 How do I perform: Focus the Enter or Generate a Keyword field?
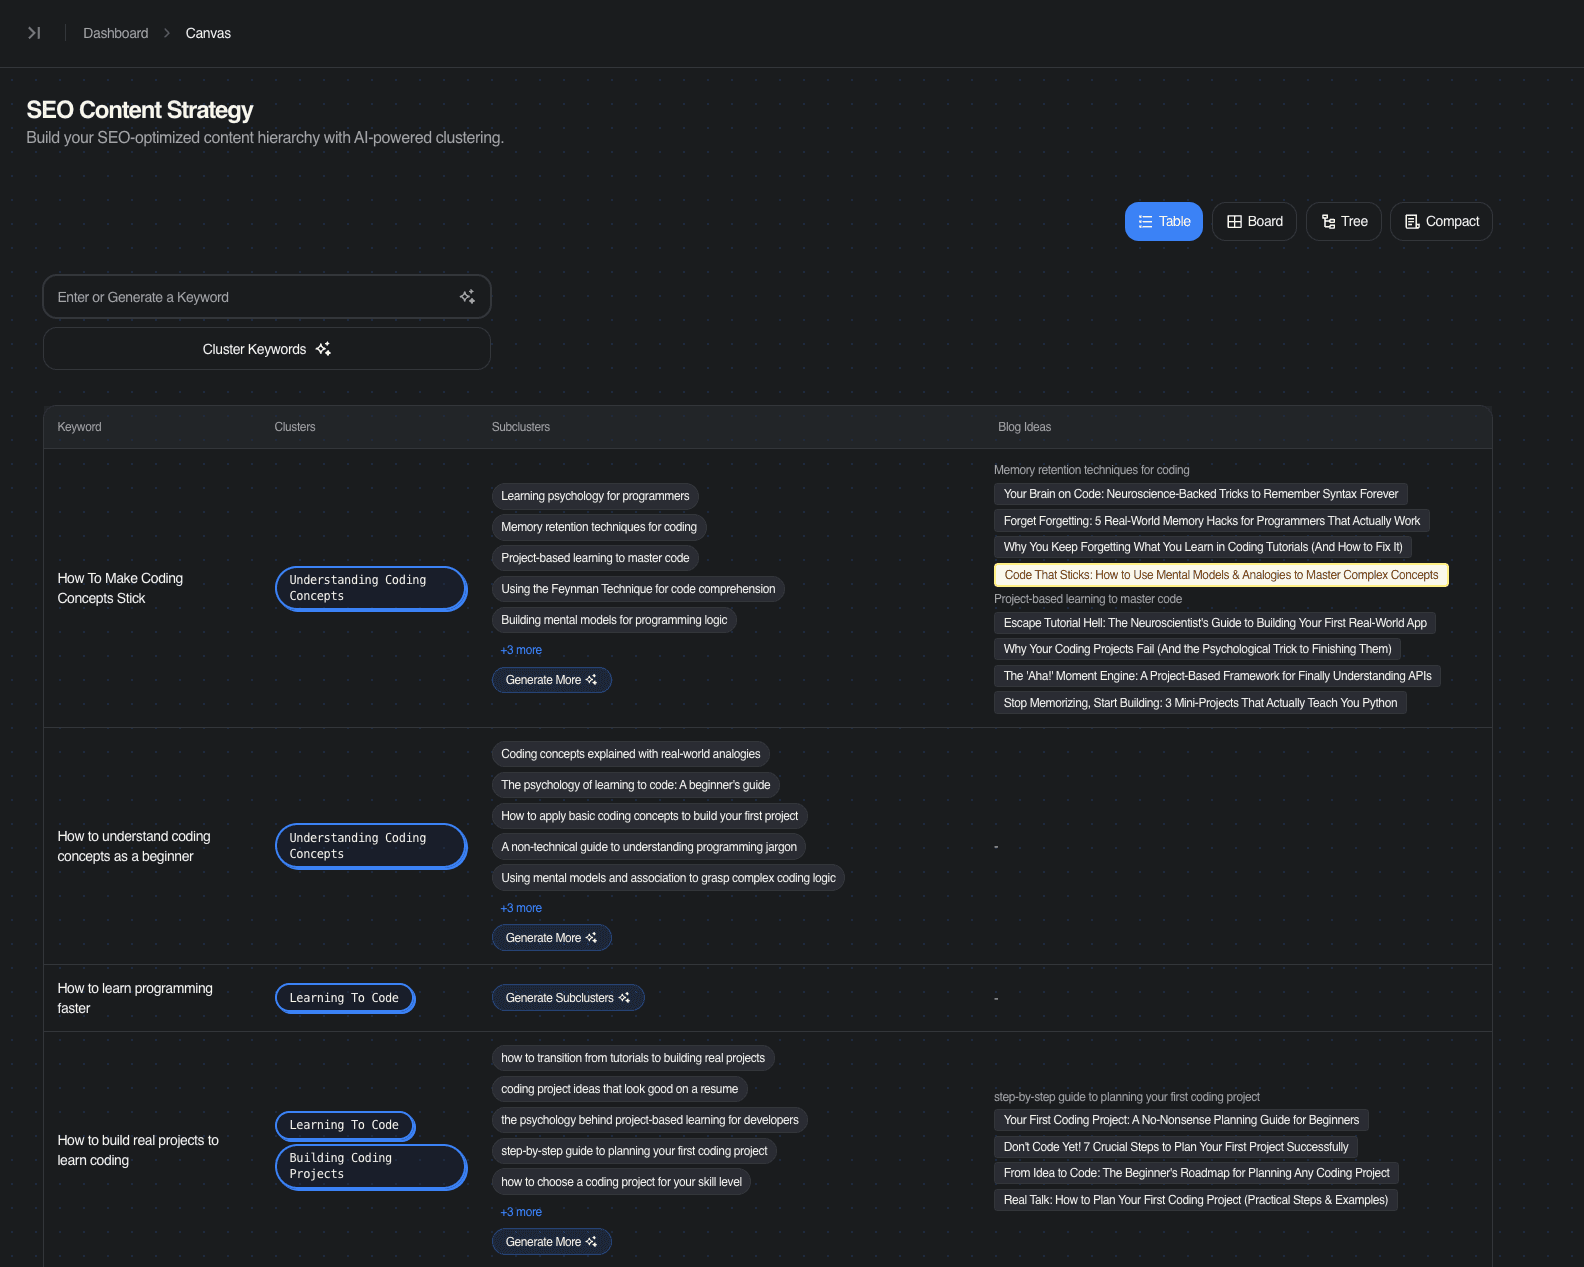pos(250,297)
